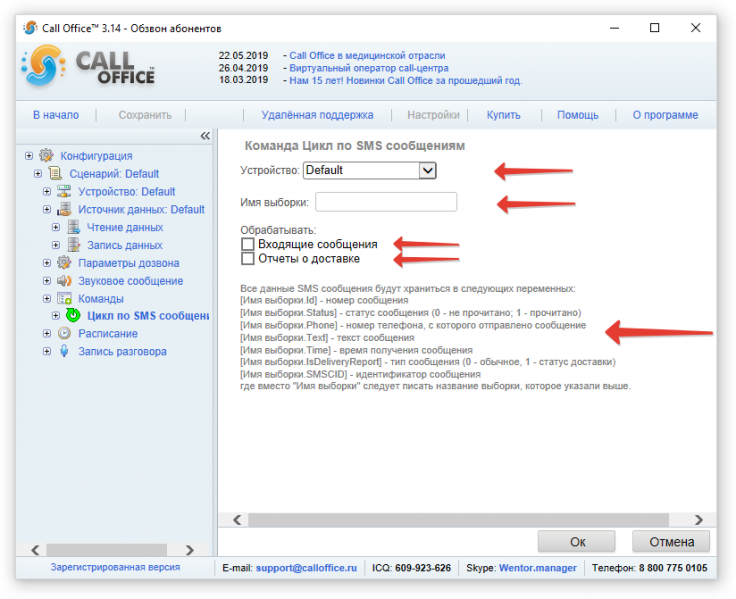Screen dimensions: 736x599
Task: Click the Команды icon
Action: [x=64, y=298]
